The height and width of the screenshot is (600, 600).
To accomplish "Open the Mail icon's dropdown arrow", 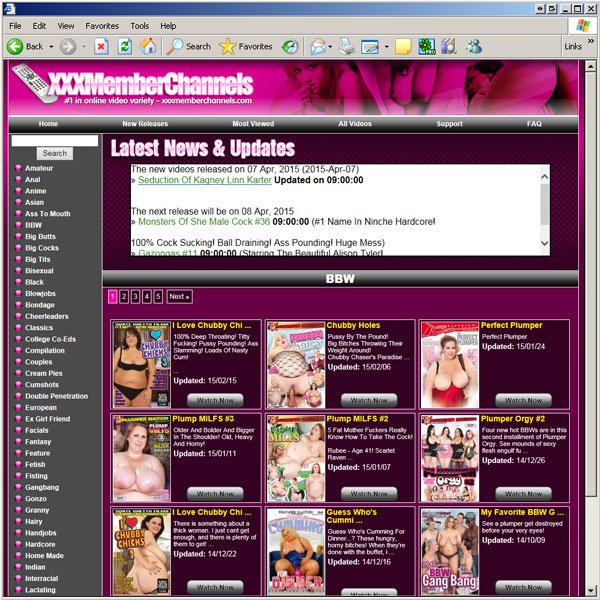I will [x=331, y=47].
